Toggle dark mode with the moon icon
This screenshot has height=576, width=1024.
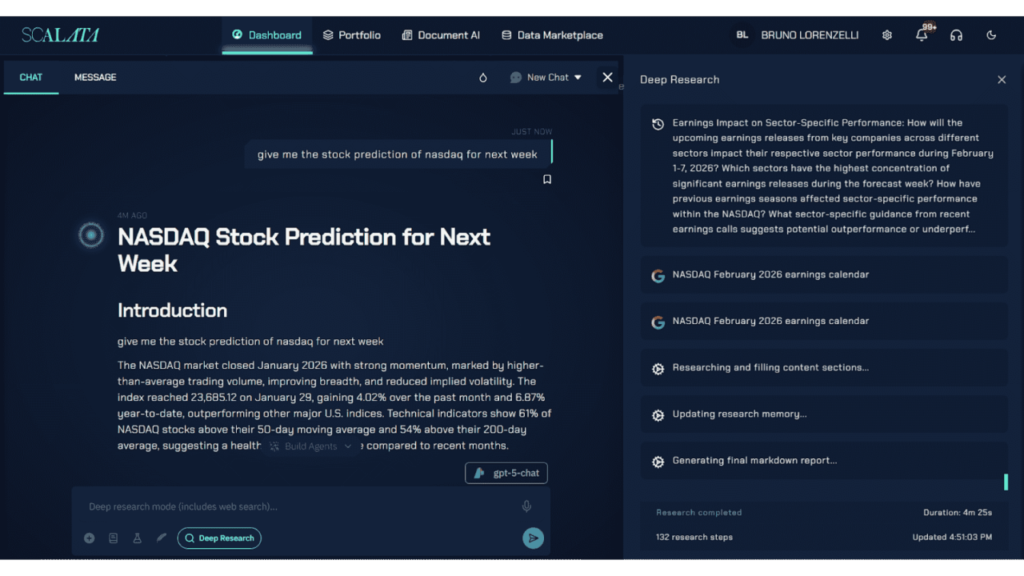coord(991,35)
